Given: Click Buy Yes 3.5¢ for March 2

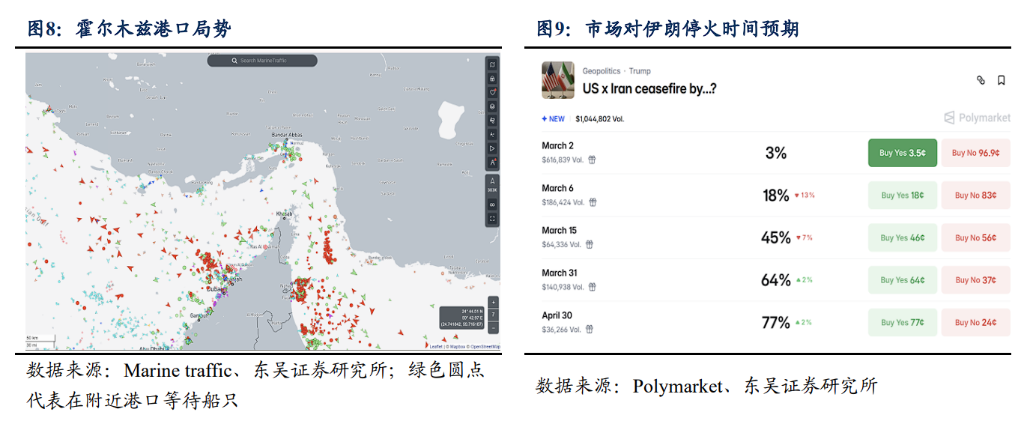Looking at the screenshot, I should (903, 153).
